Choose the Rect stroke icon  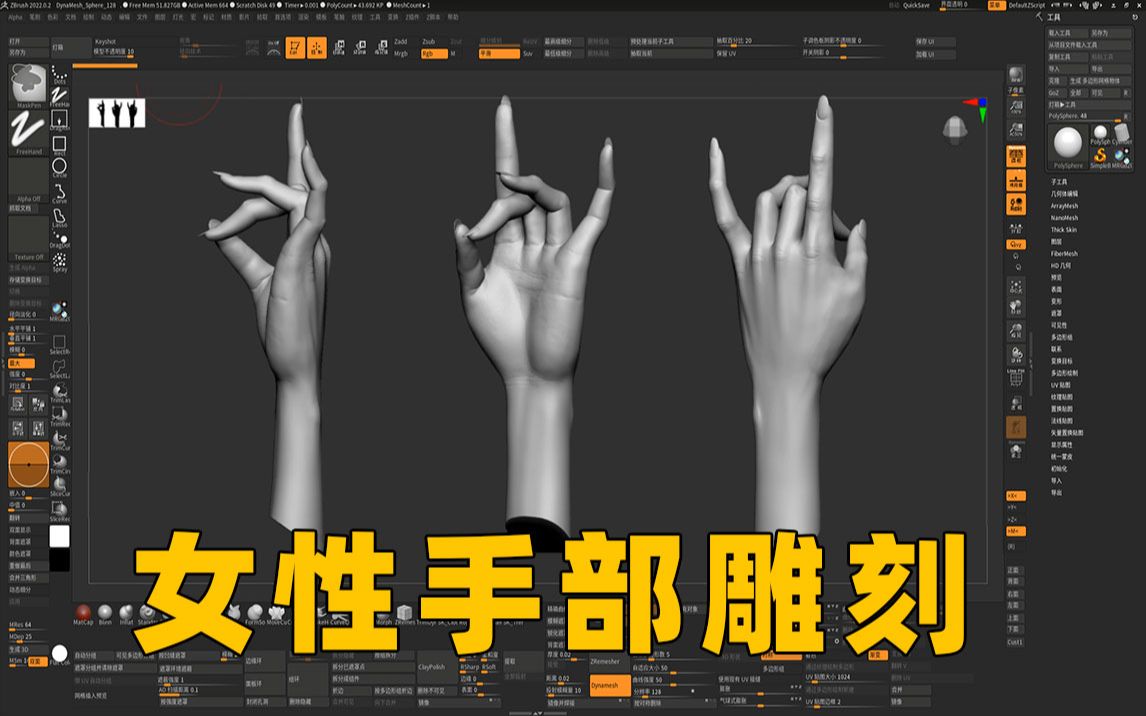coord(59,145)
